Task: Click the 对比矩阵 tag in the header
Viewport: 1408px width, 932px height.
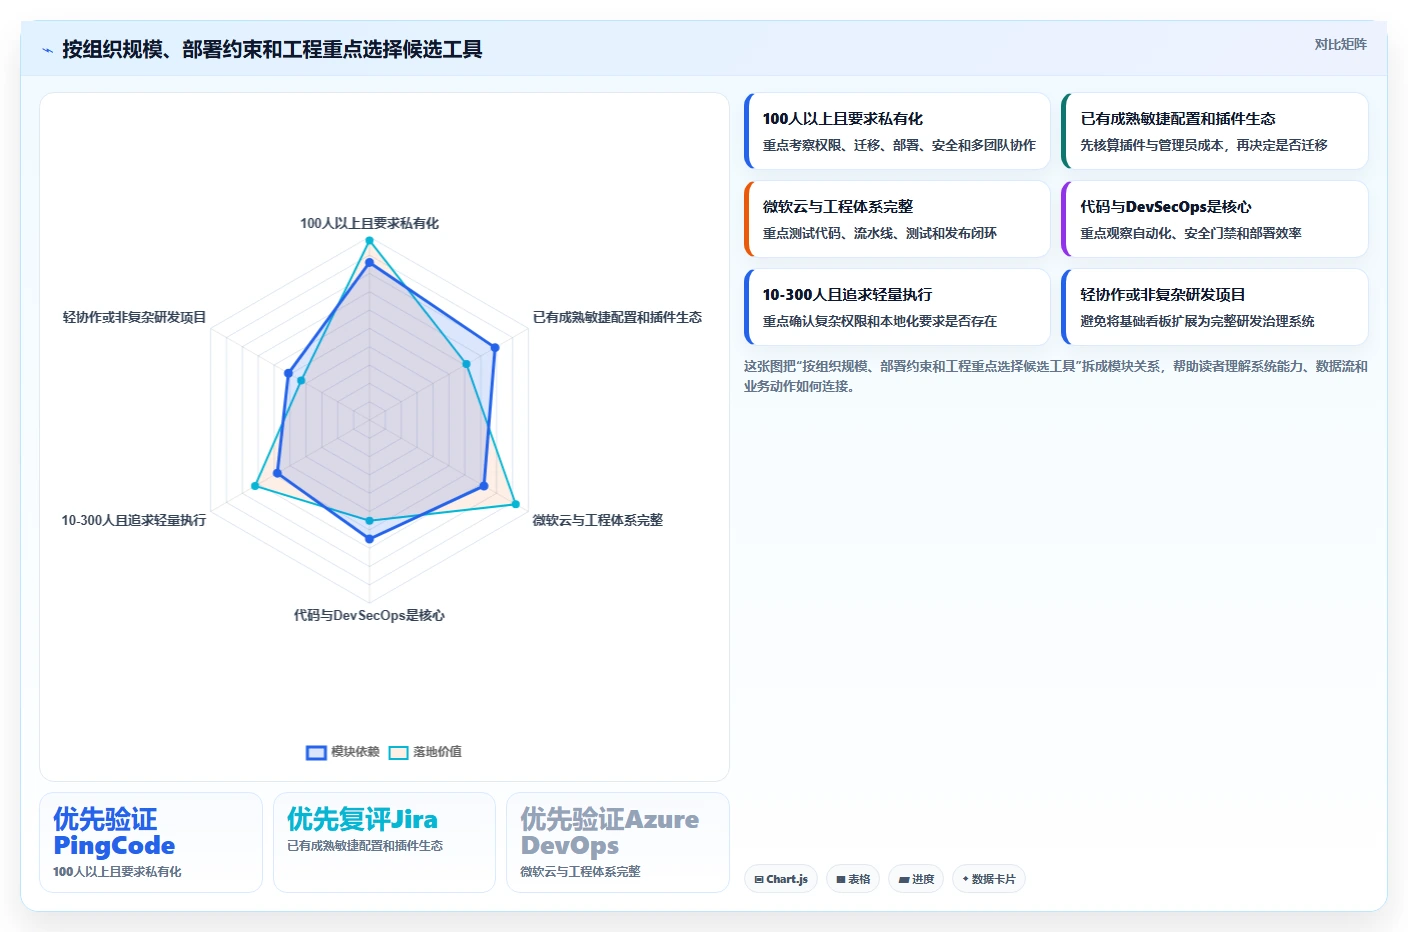Action: pos(1340,44)
